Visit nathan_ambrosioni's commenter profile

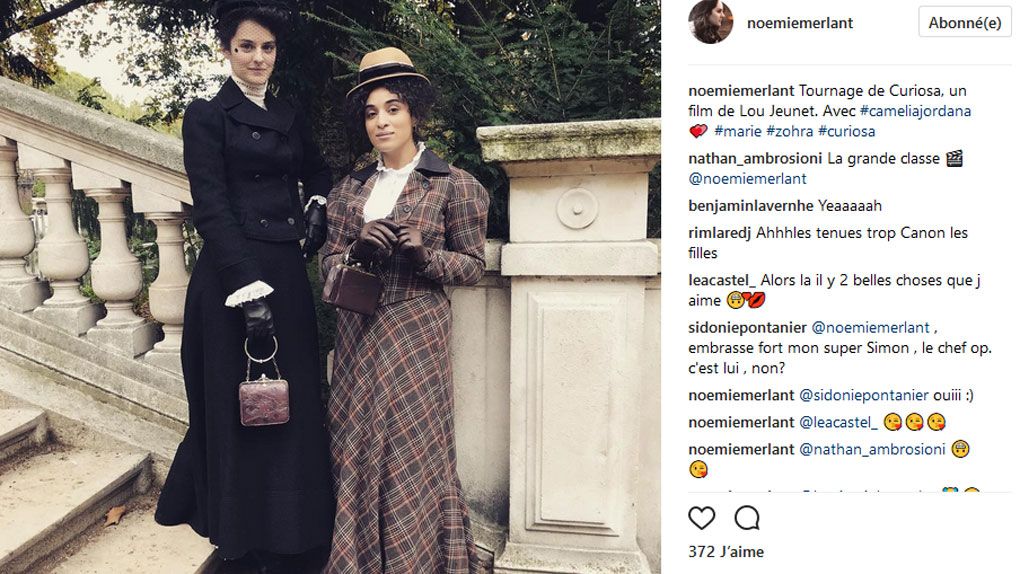(755, 159)
